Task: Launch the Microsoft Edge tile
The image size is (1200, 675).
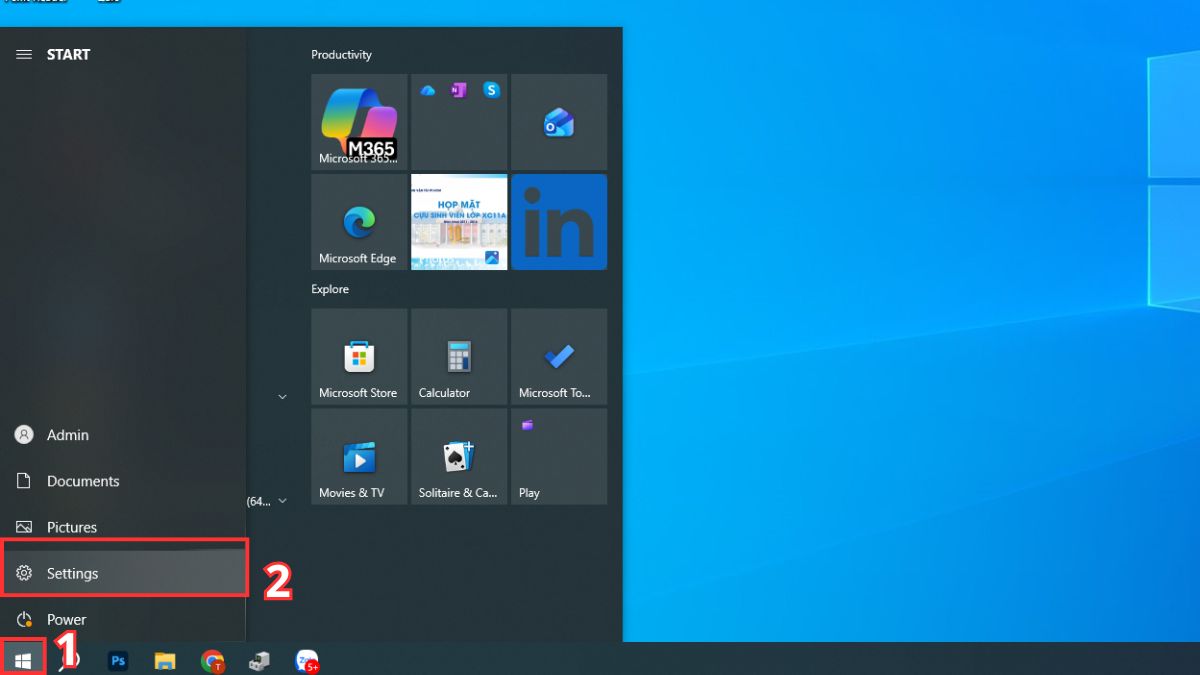Action: click(359, 222)
